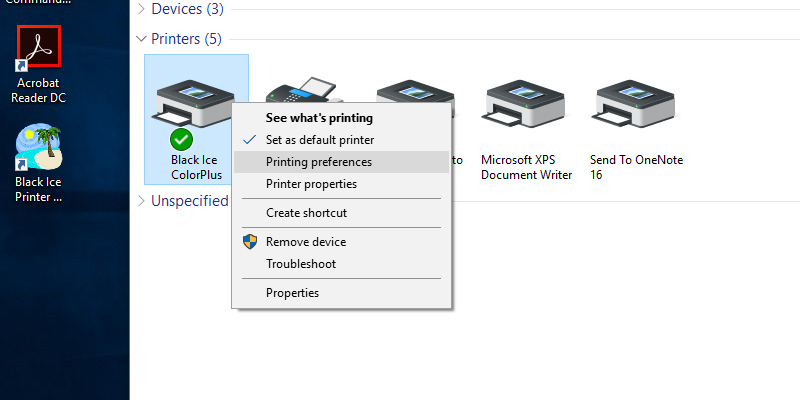Viewport: 800px width, 400px height.
Task: Open Printing preferences from context menu
Action: coord(319,162)
